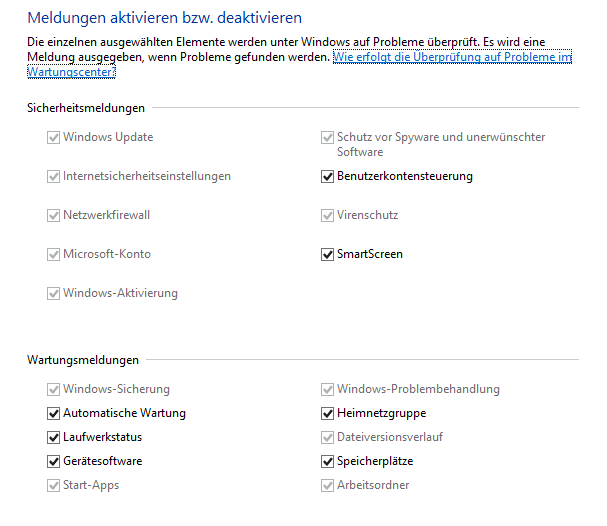Disable the Speicherplätze checkbox
Viewport: 607px width, 526px height.
[x=328, y=461]
